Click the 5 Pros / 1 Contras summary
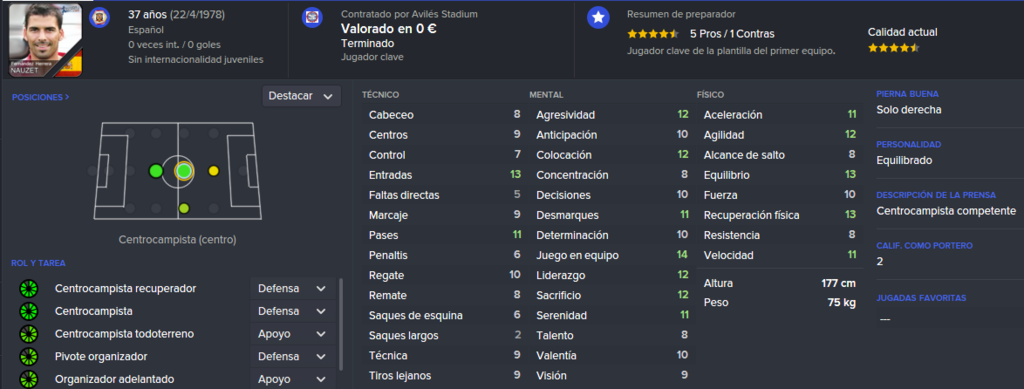Screen dimensions: 1024x389 pos(732,34)
